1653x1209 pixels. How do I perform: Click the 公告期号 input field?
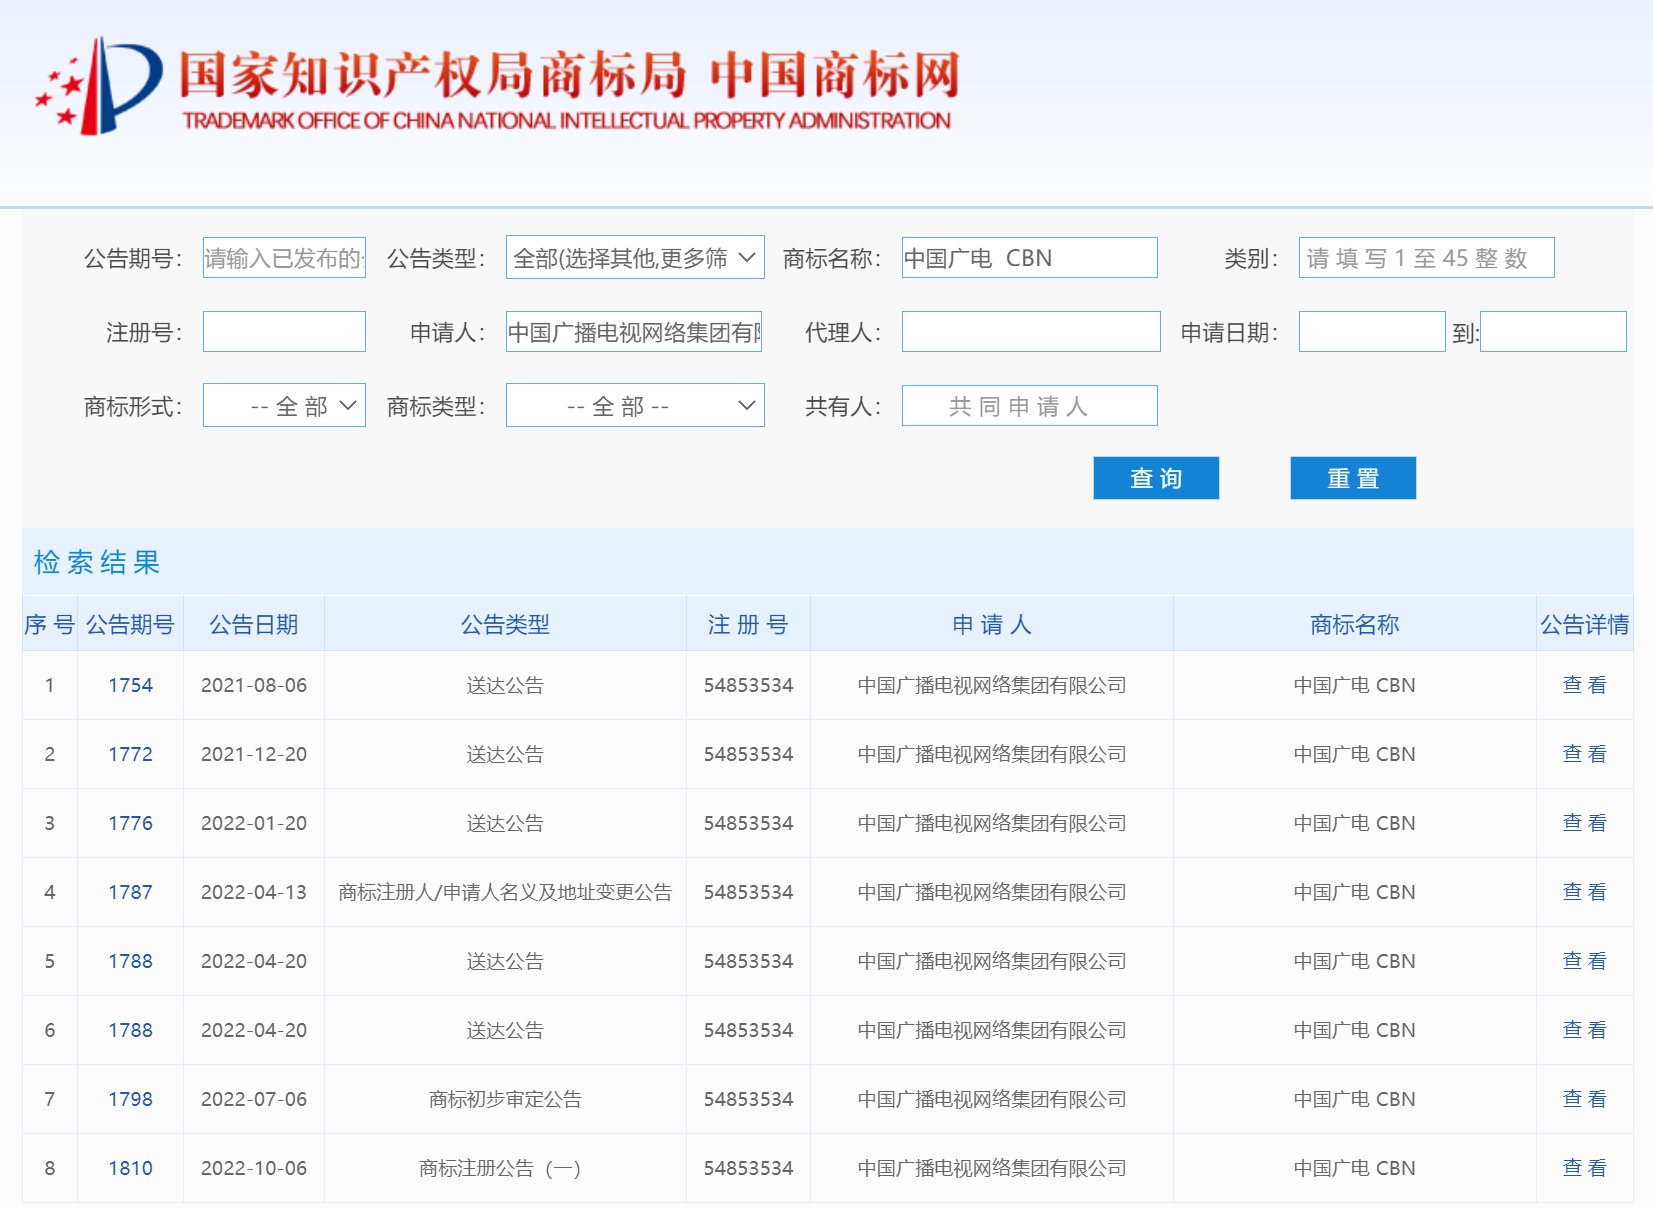click(284, 258)
